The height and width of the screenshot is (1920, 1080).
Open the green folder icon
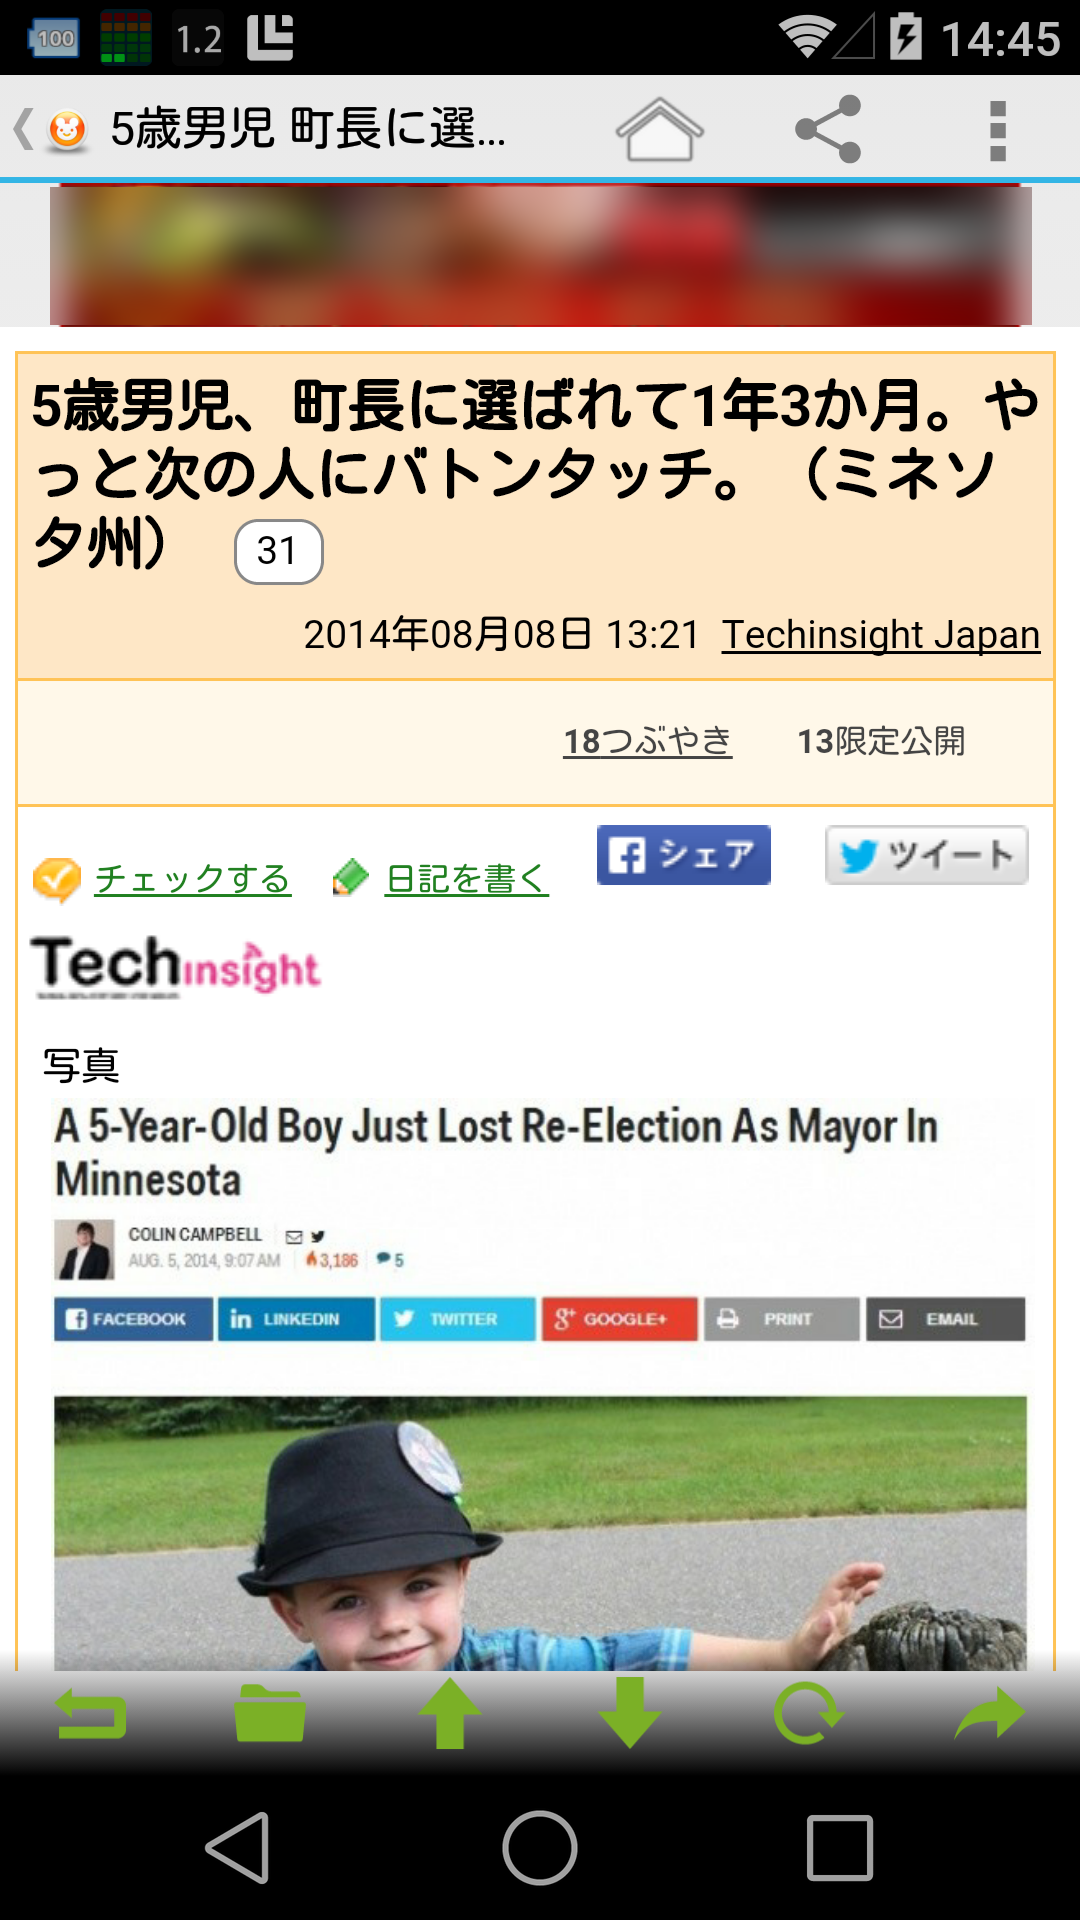270,1714
